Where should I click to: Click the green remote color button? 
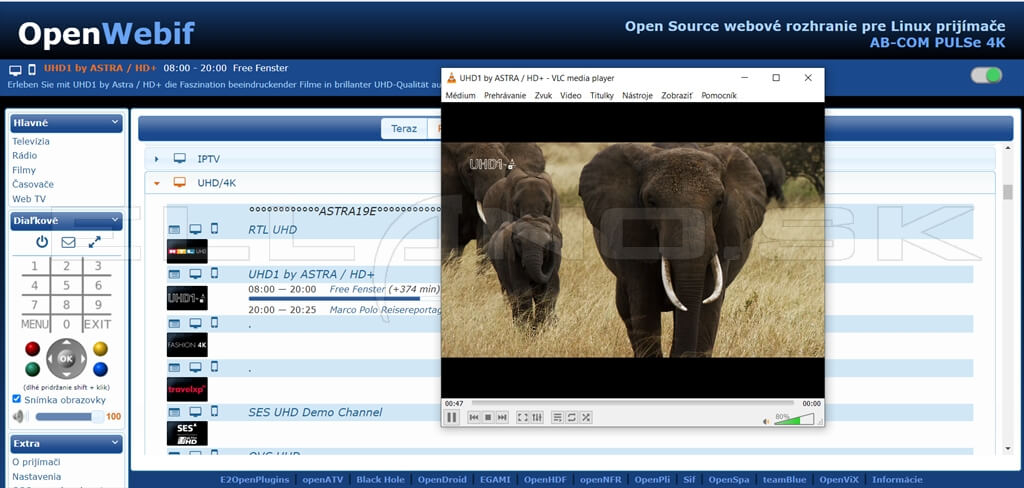[x=33, y=369]
